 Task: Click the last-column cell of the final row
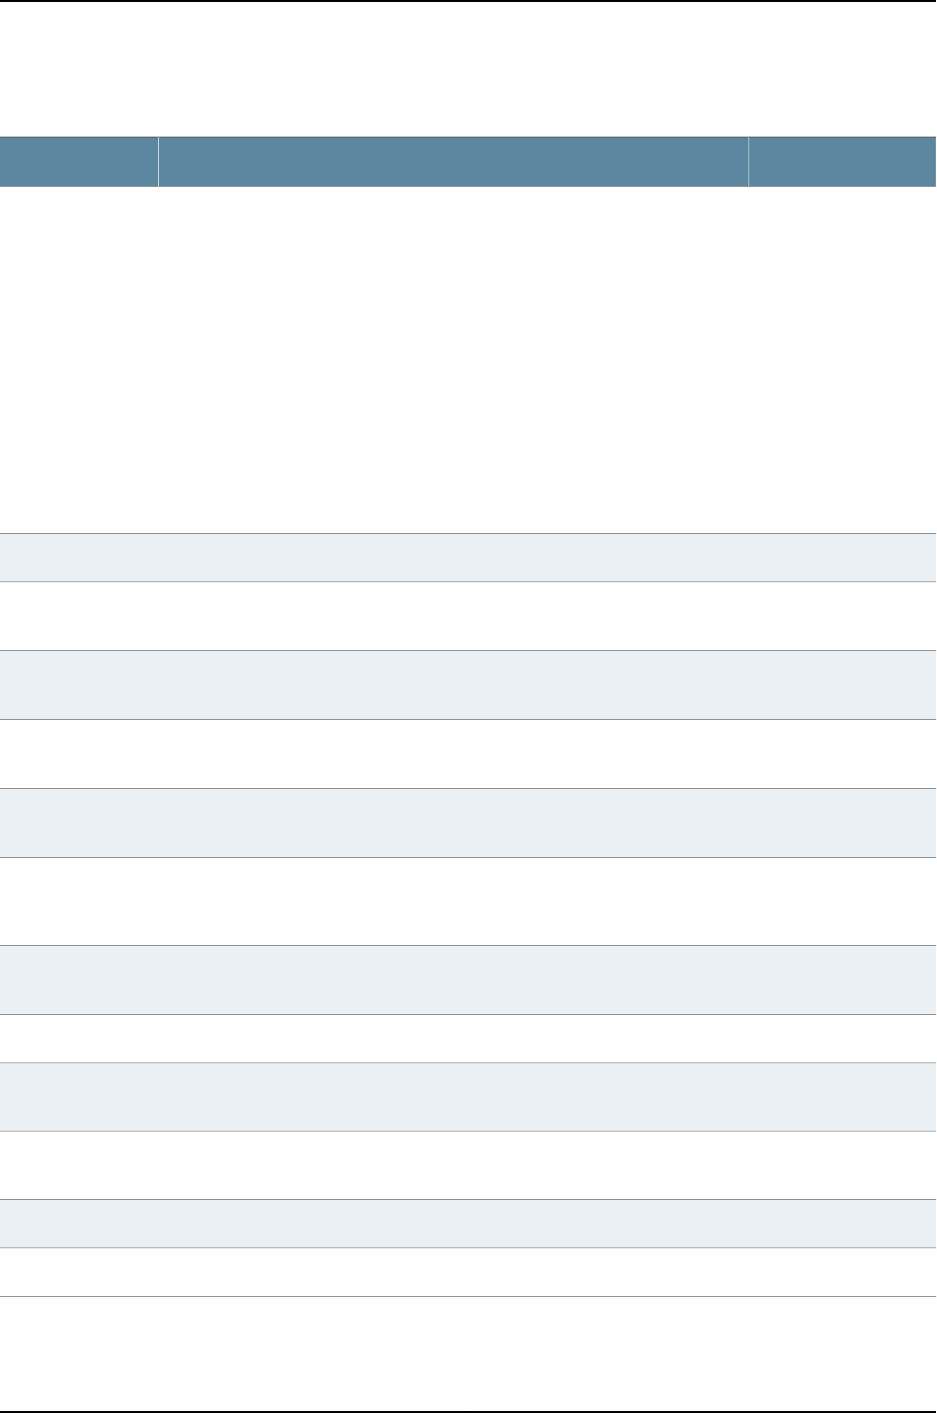(x=842, y=1352)
